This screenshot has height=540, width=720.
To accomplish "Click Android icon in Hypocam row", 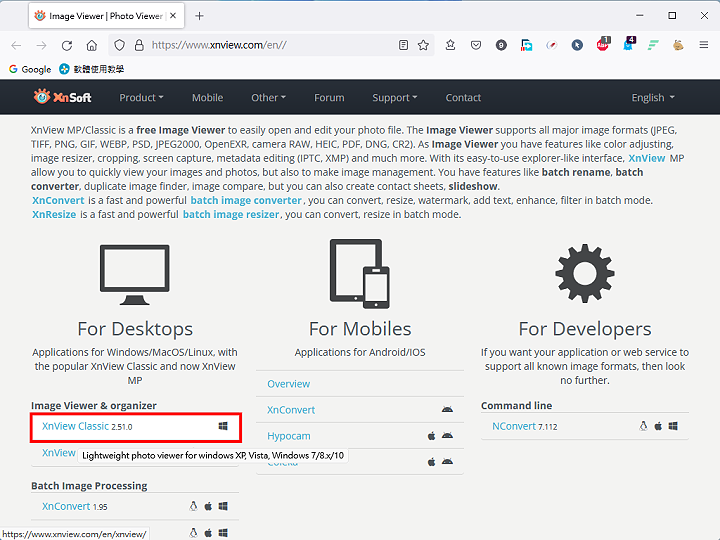I will click(x=447, y=435).
